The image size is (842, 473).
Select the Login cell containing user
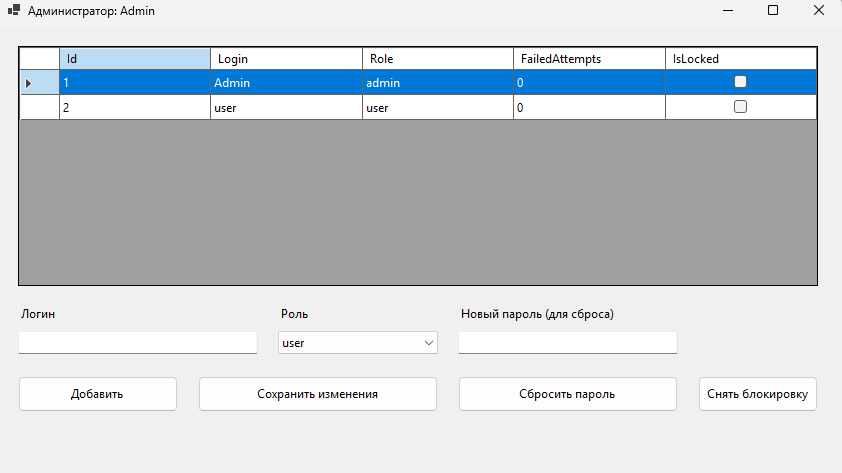pos(286,107)
